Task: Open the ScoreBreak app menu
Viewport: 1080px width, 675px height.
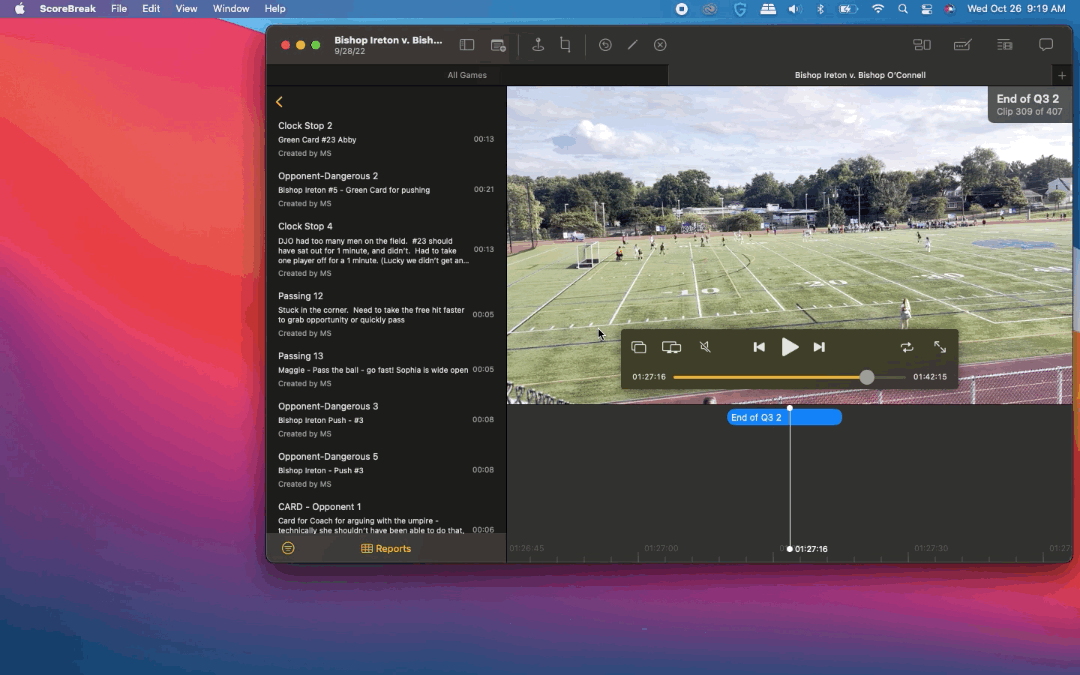Action: (x=68, y=8)
